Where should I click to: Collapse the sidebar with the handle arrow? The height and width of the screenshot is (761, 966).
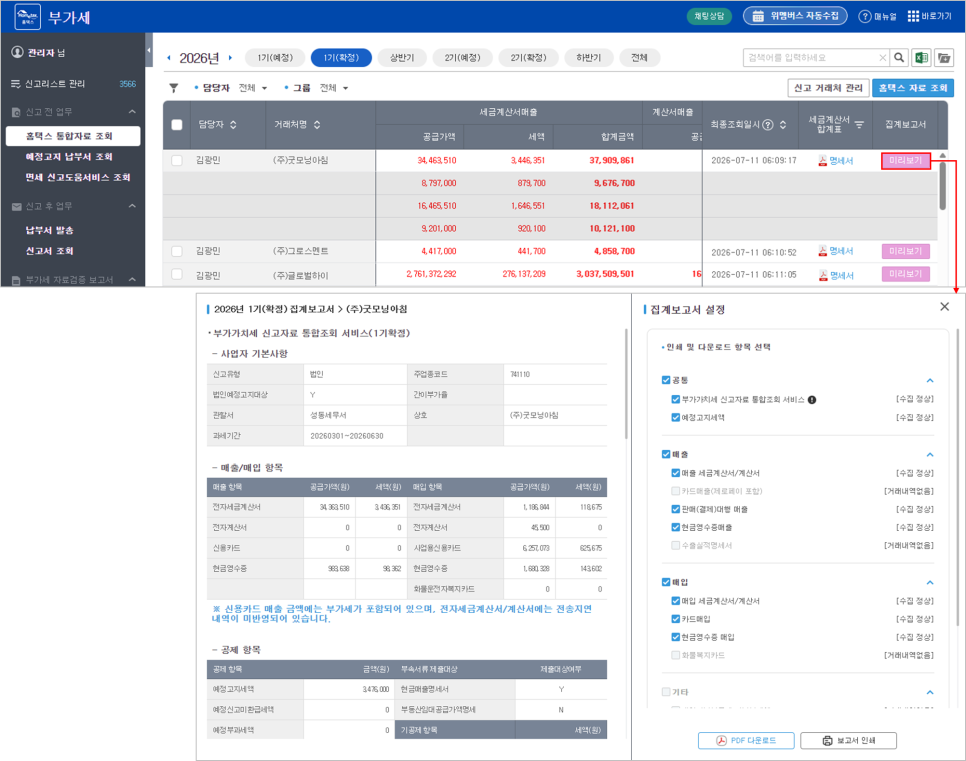[x=148, y=50]
